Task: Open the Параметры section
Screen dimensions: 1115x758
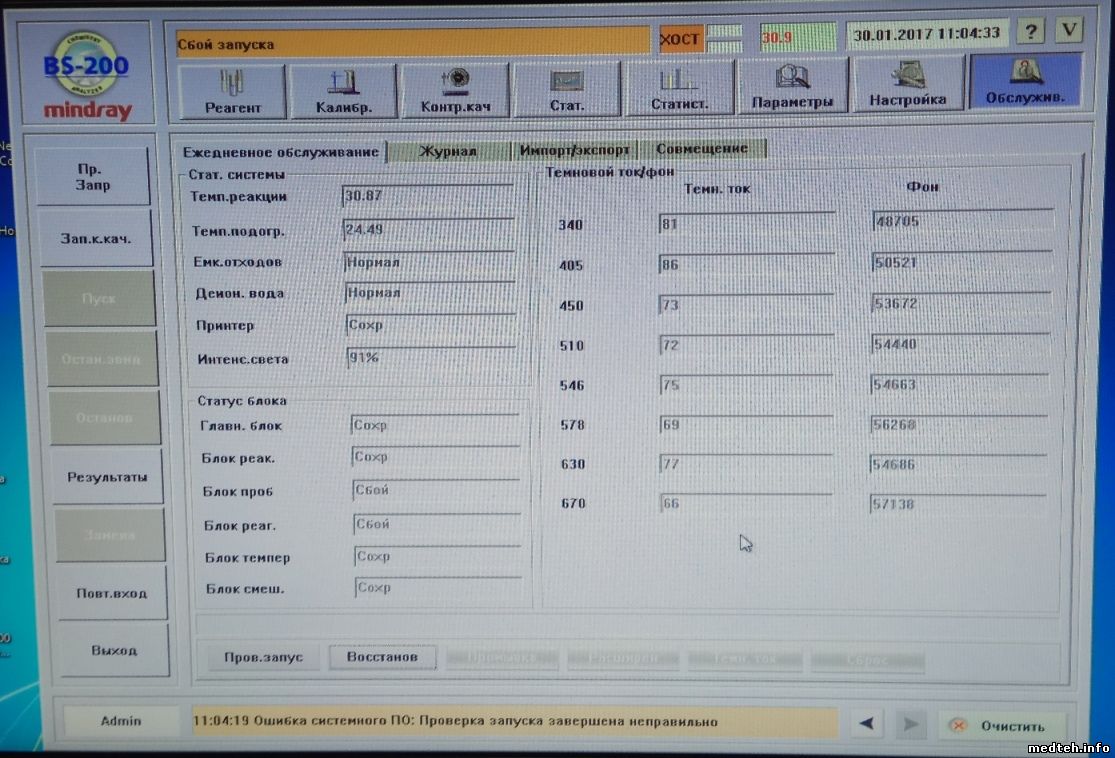Action: point(792,87)
